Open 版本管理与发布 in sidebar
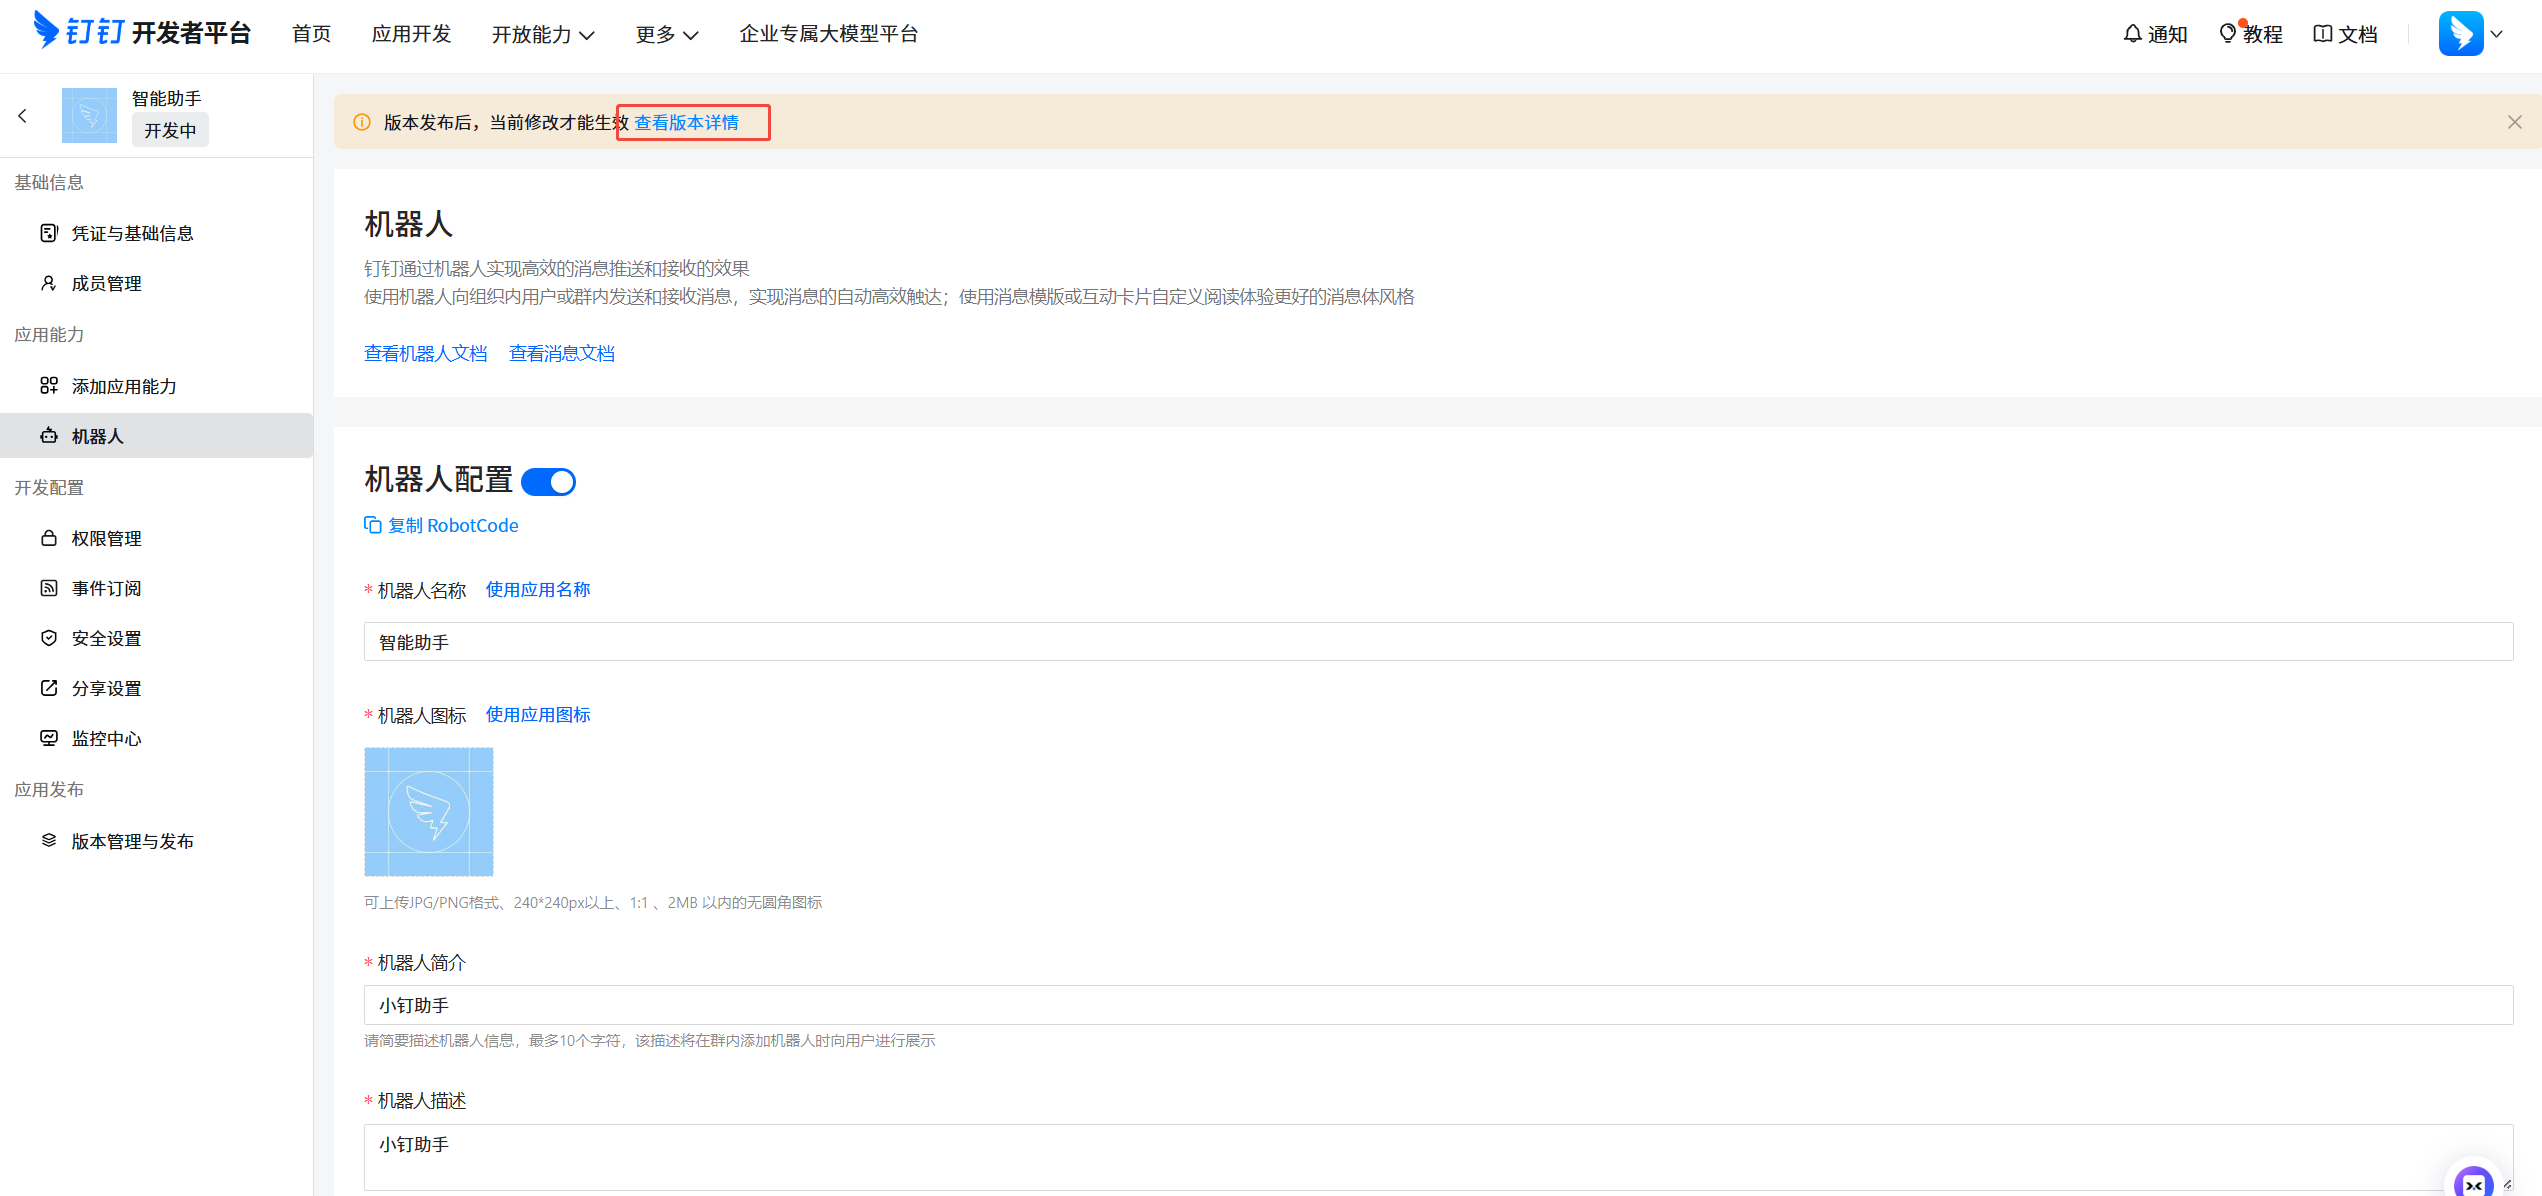The height and width of the screenshot is (1196, 2542). pyautogui.click(x=132, y=841)
